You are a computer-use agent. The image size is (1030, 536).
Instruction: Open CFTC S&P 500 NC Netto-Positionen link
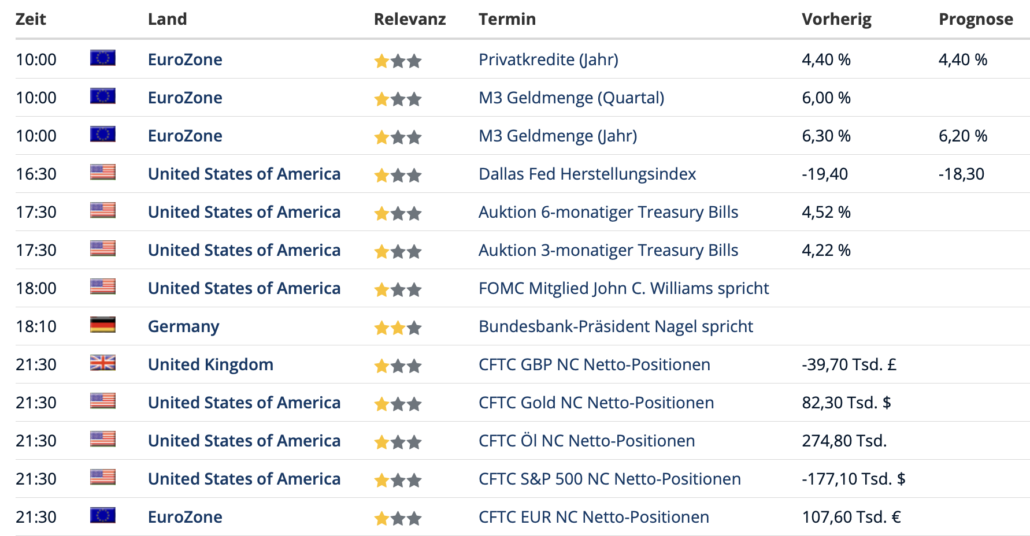point(610,479)
